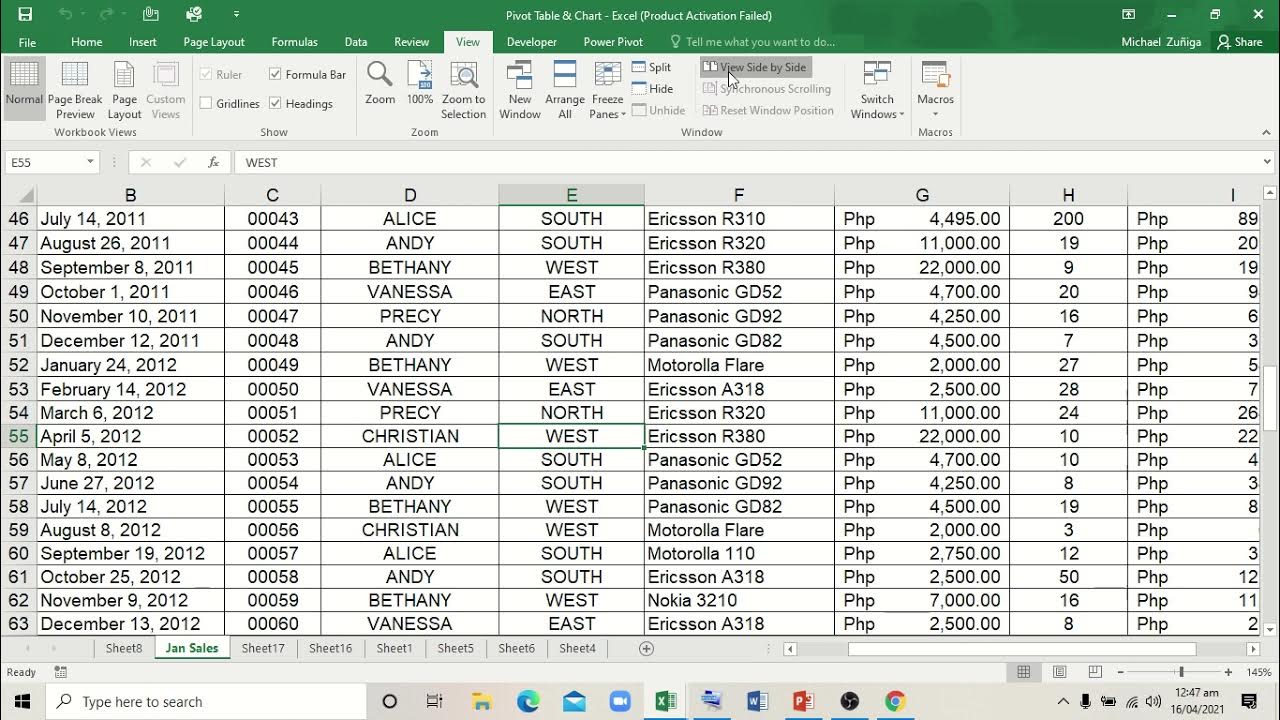This screenshot has width=1280, height=720.
Task: Open the Power Pivot tab
Action: tap(613, 42)
